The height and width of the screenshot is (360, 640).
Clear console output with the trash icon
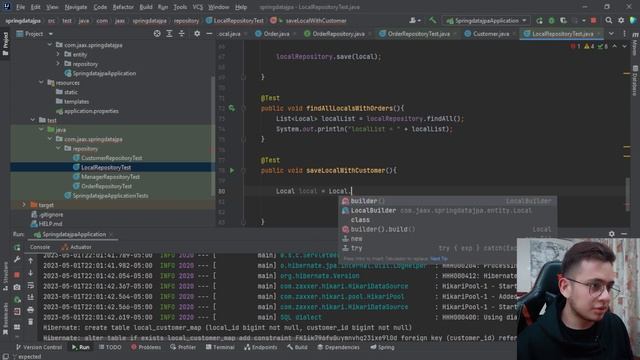pos(31,322)
